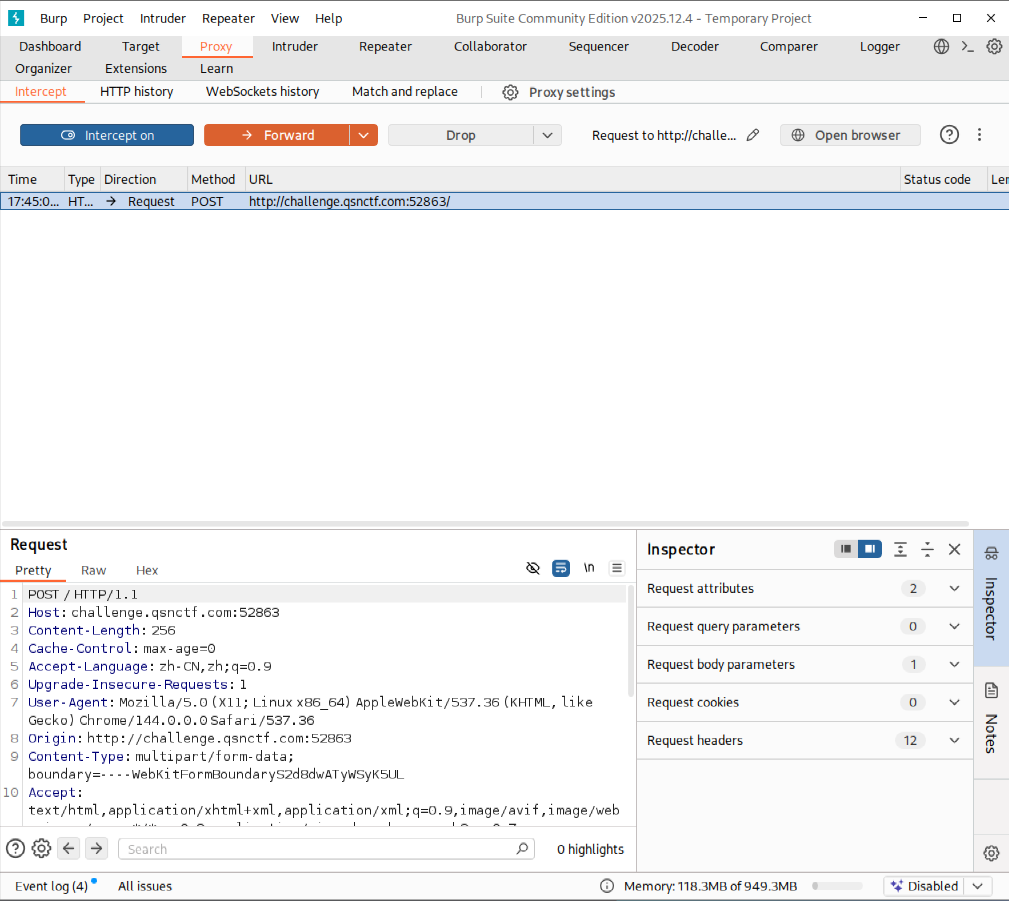Open the Help menu
The image size is (1009, 901).
click(x=328, y=19)
